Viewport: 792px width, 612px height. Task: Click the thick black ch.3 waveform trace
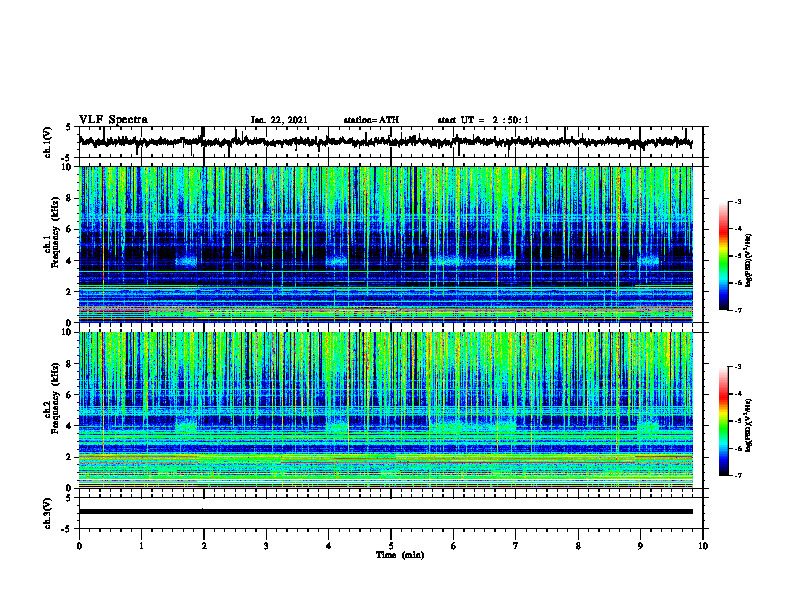386,512
